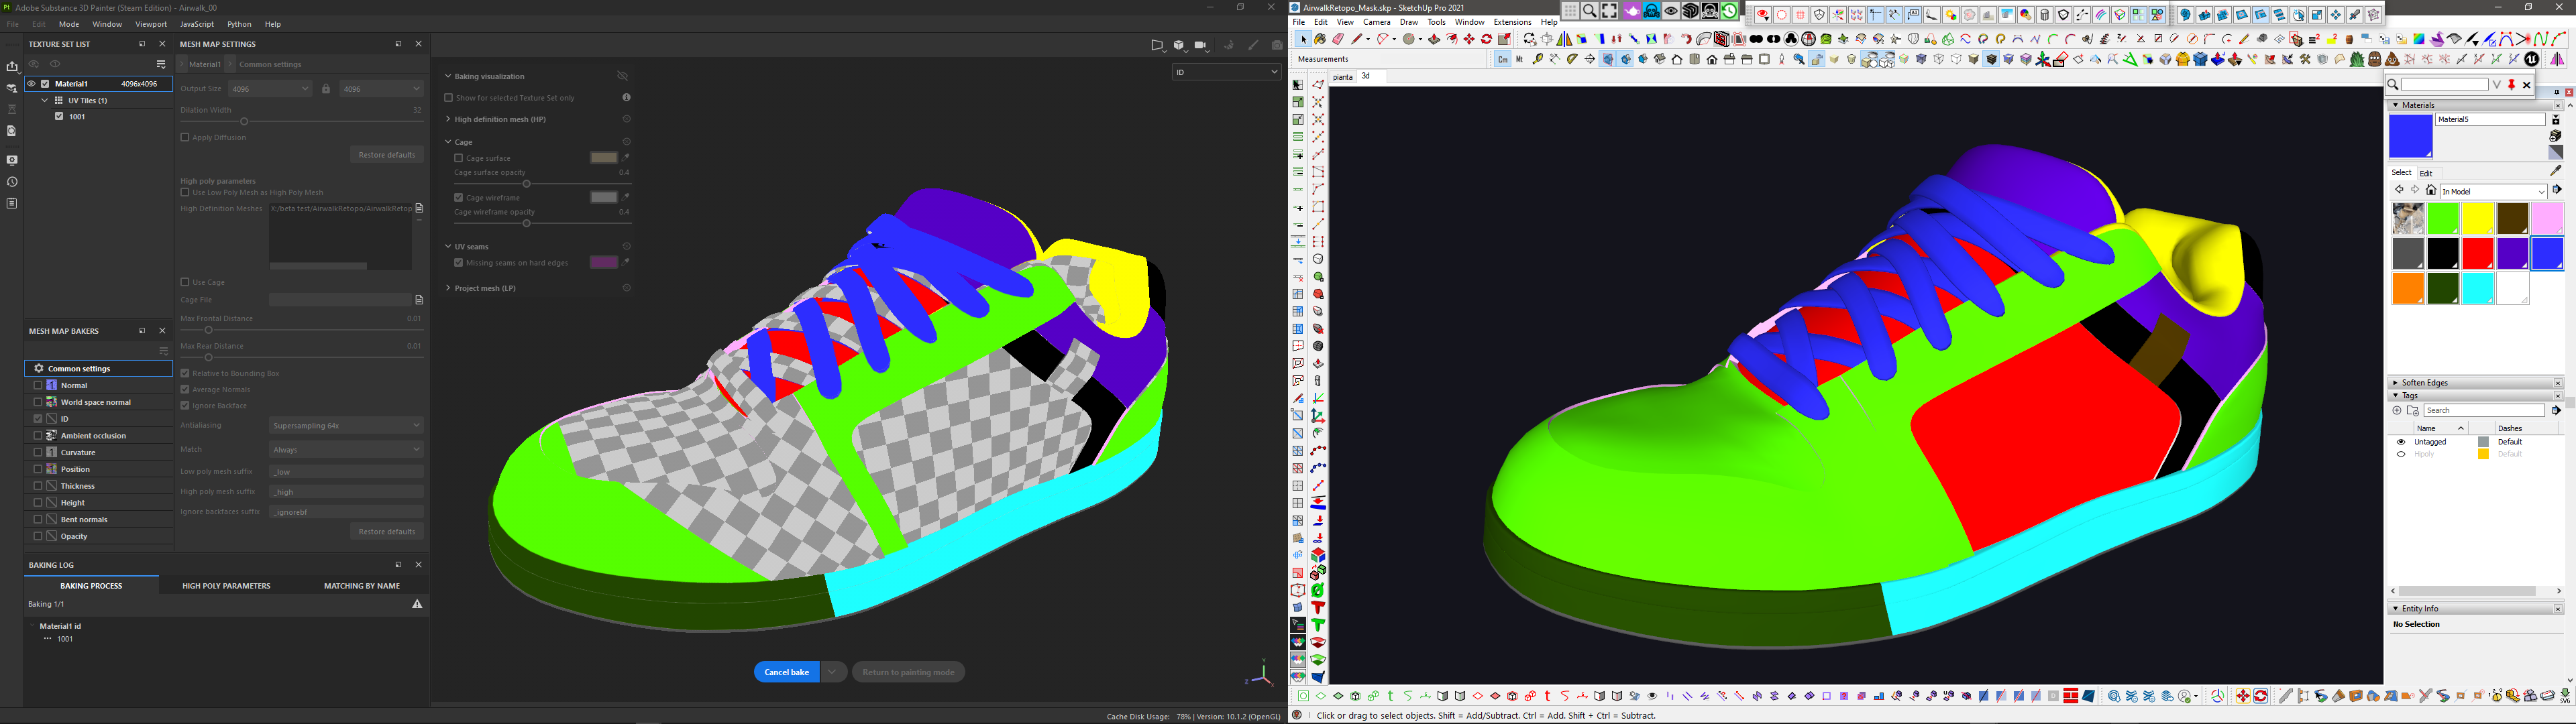2576x724 pixels.
Task: Open the Antialiasing Supersampling 64x dropdown
Action: click(346, 425)
